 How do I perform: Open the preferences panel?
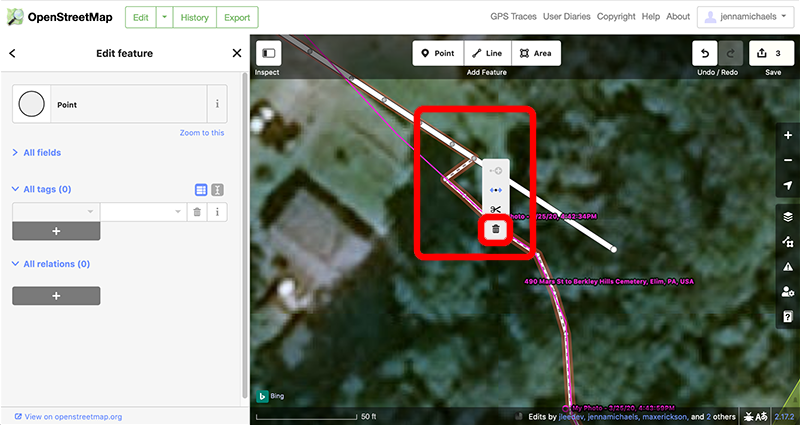click(x=788, y=292)
